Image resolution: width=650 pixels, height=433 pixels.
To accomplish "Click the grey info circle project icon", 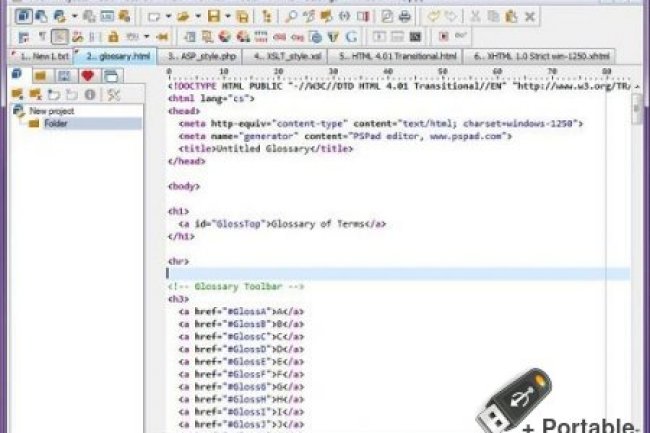I will 90,94.
